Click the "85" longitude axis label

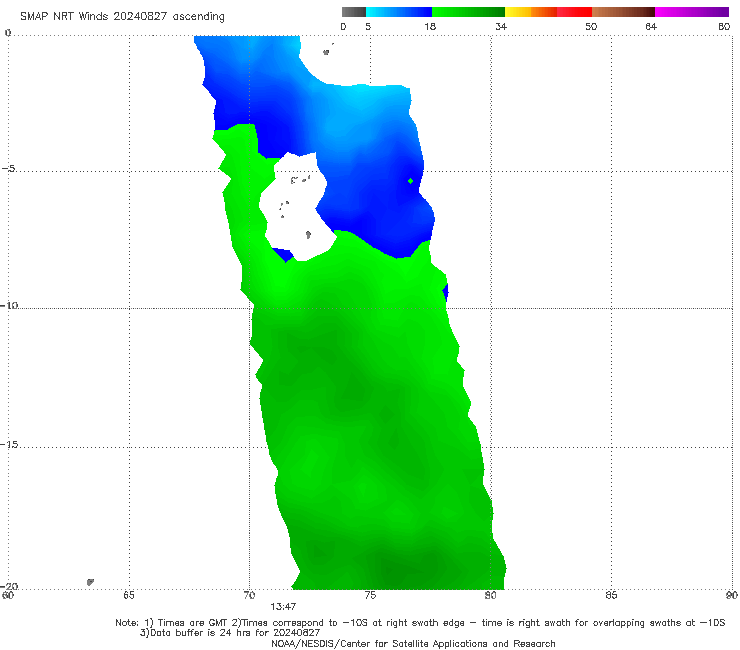(x=611, y=595)
